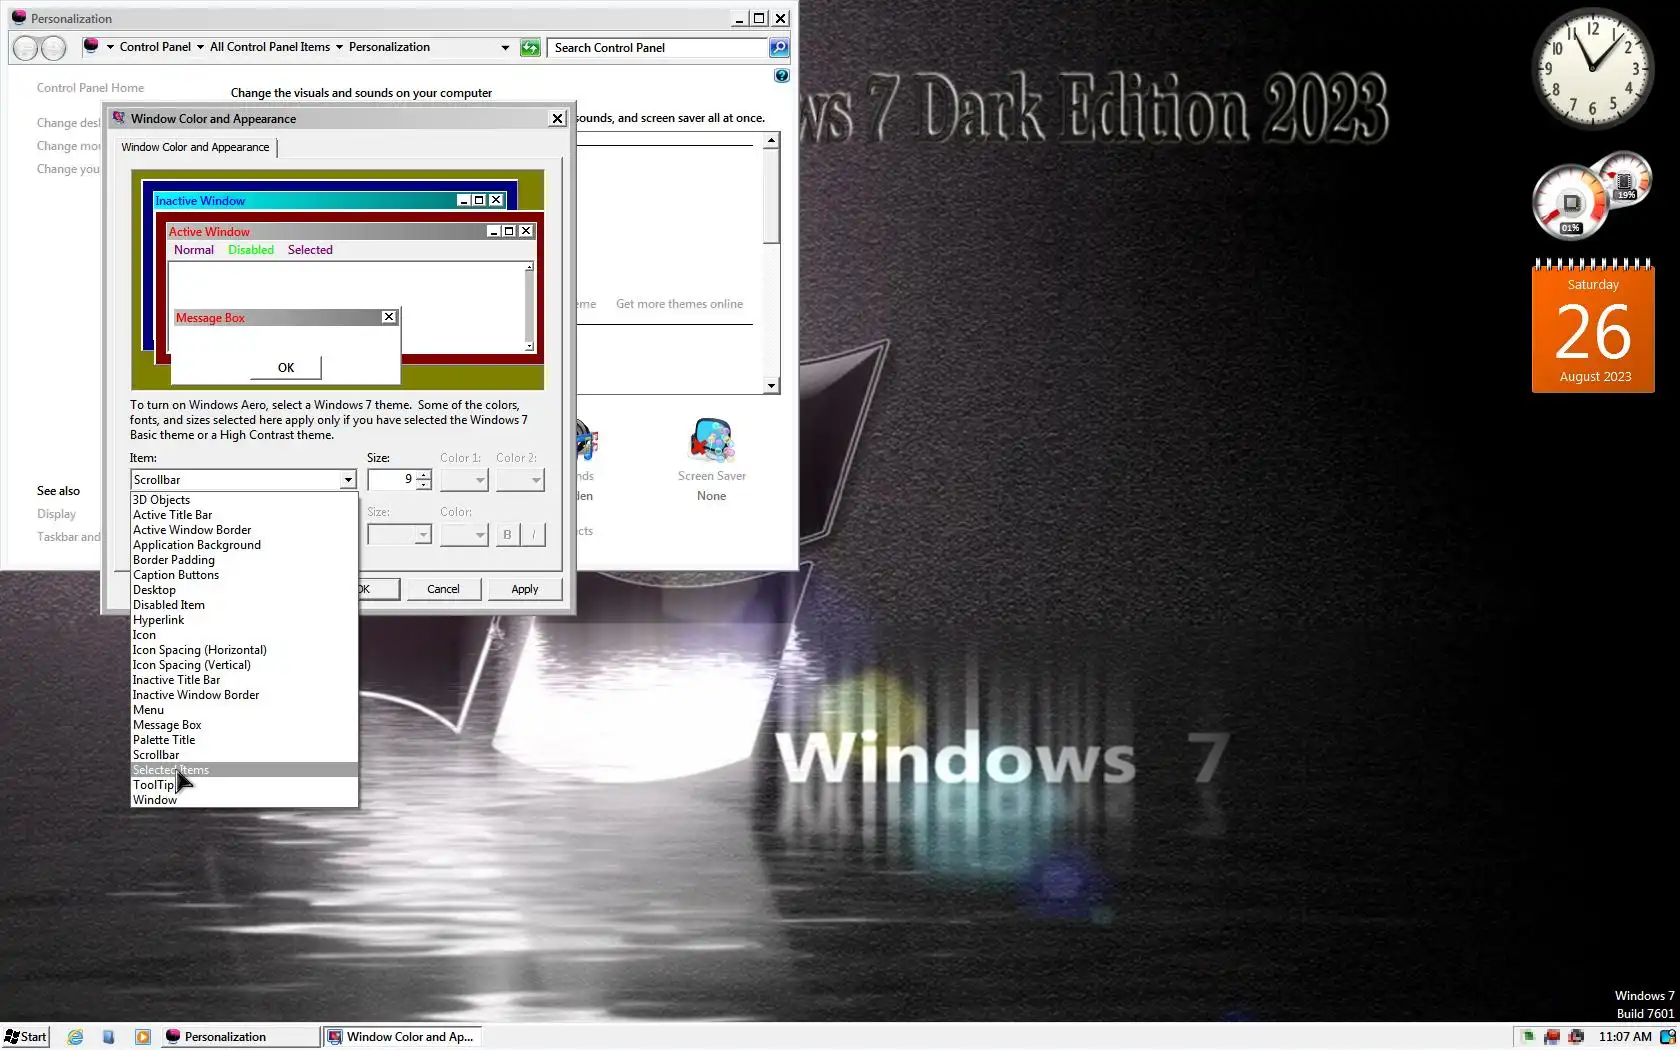The image size is (1680, 1050).
Task: Select Application Background in the list
Action: 244,545
